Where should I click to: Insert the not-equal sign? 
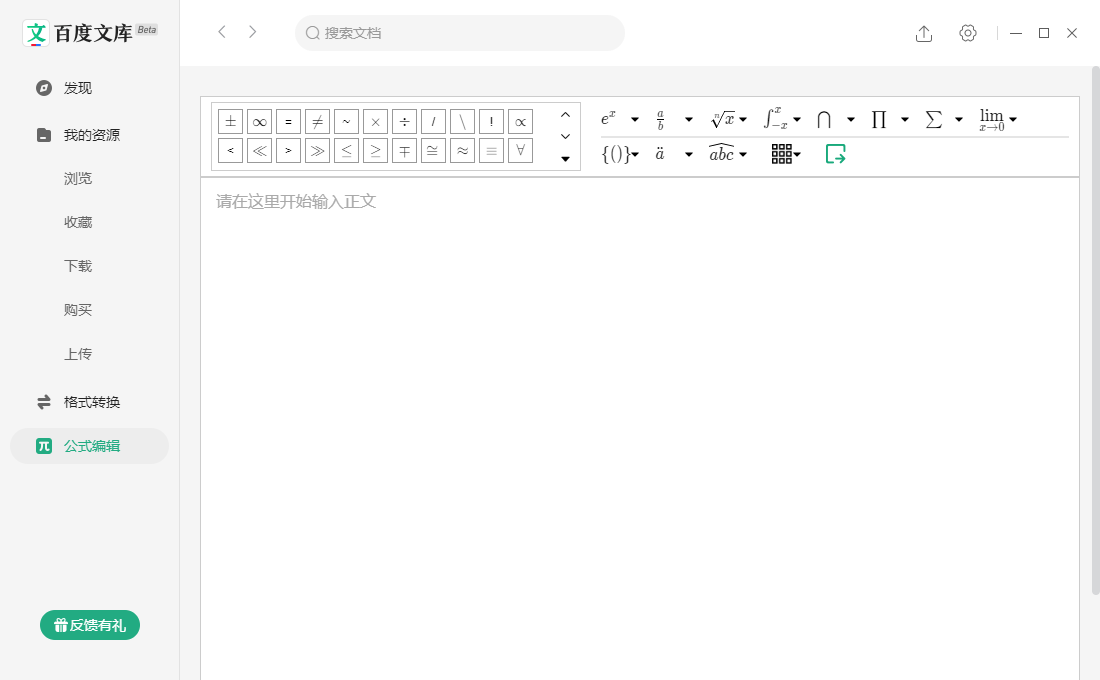coord(317,122)
